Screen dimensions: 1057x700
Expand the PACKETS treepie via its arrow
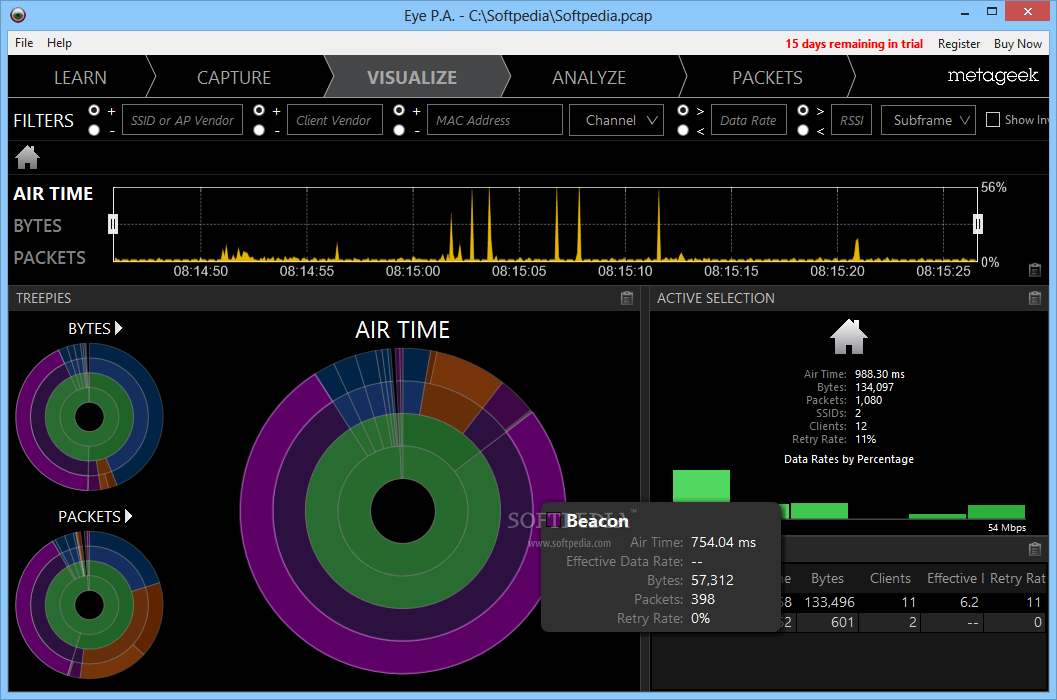pyautogui.click(x=128, y=517)
